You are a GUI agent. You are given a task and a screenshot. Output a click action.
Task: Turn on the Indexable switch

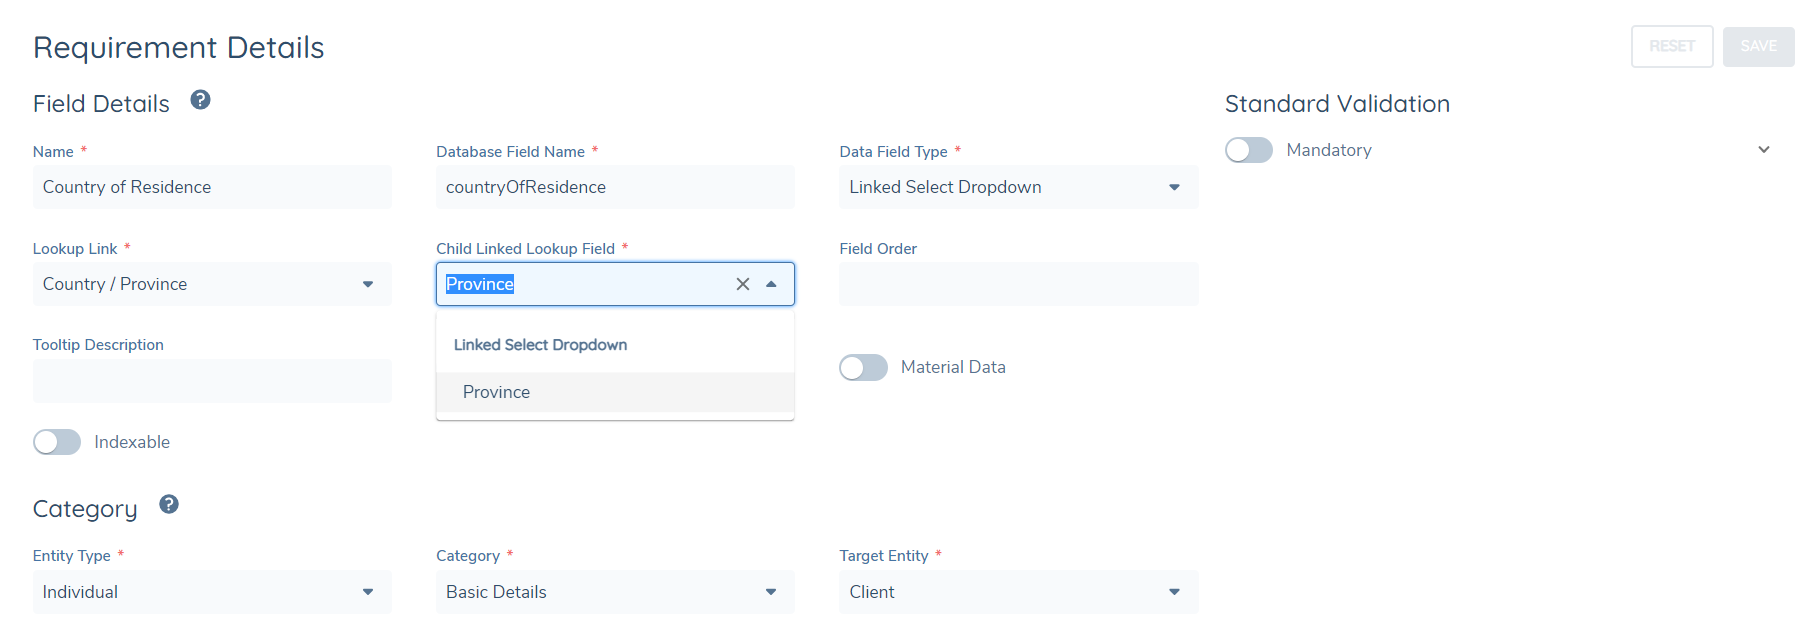[x=57, y=442]
